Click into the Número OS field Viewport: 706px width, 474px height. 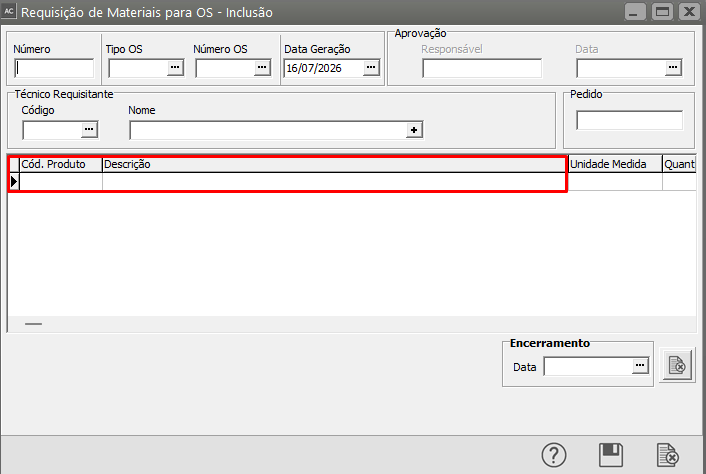(x=225, y=68)
